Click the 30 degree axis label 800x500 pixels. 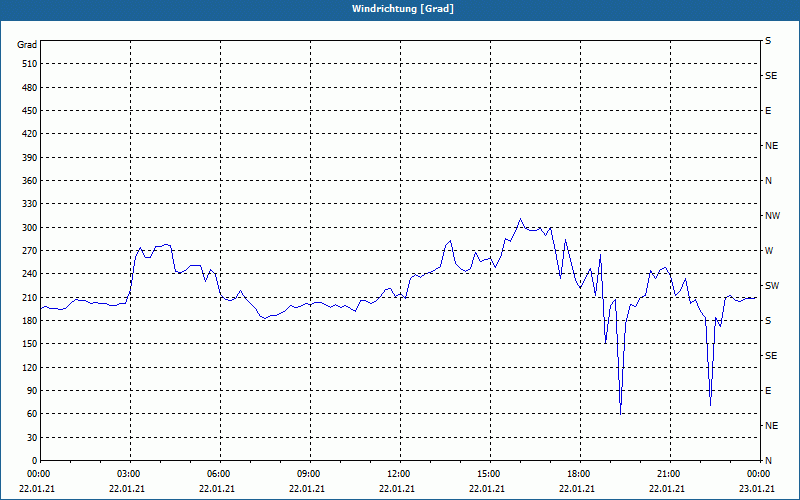click(32, 437)
